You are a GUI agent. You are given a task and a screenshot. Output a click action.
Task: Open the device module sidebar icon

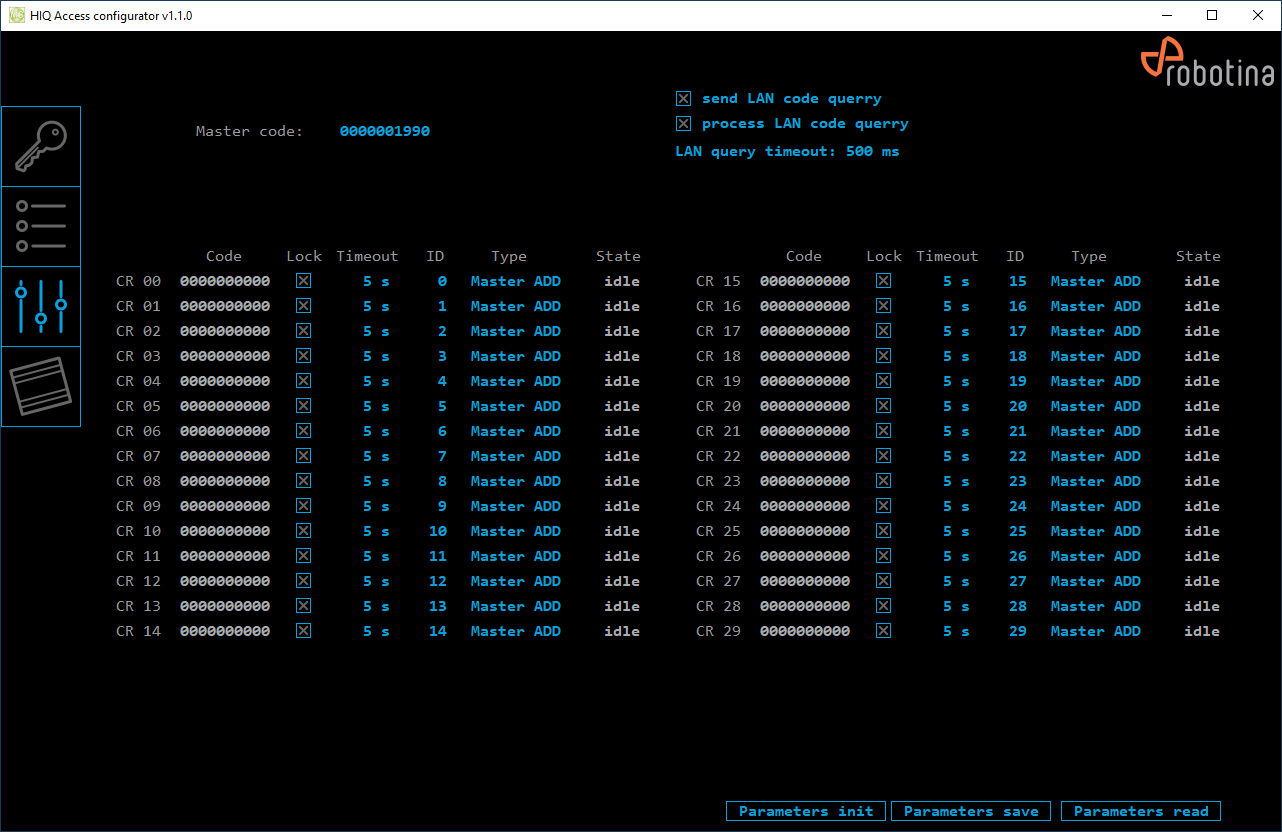click(x=41, y=386)
